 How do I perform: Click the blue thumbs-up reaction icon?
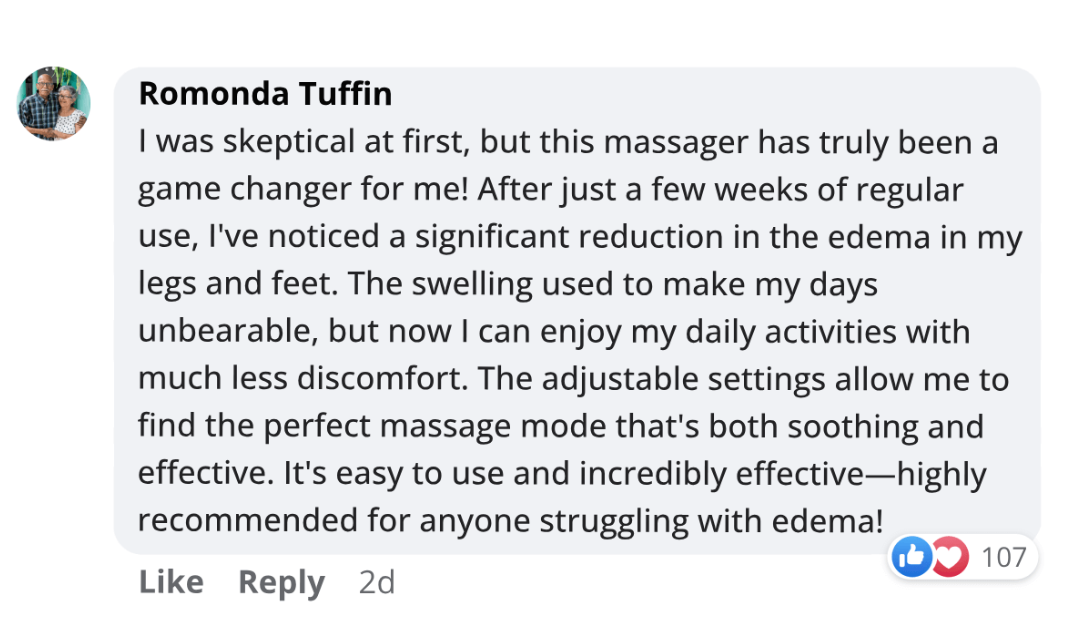coord(911,557)
